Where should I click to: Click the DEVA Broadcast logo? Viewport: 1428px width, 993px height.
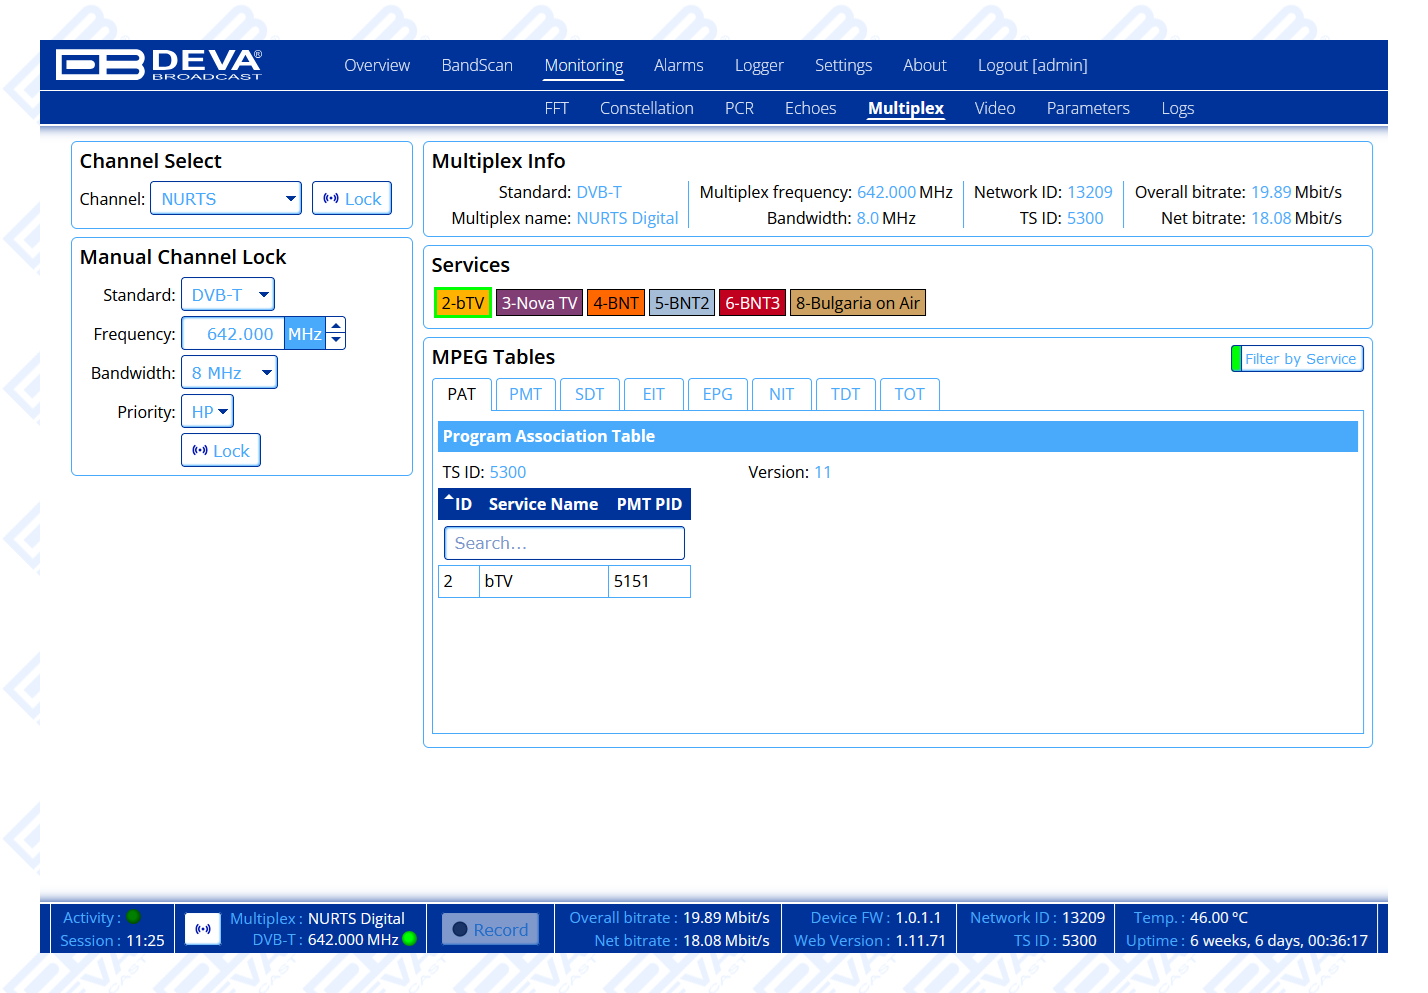click(159, 65)
